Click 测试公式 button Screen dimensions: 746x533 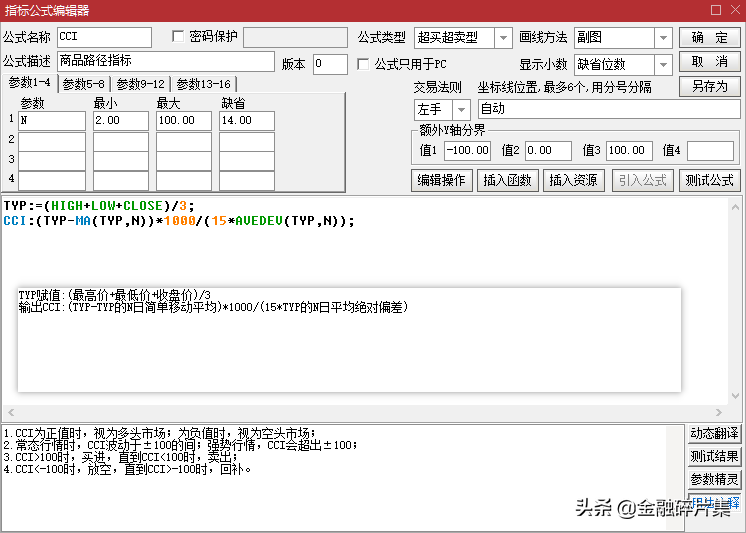click(709, 181)
